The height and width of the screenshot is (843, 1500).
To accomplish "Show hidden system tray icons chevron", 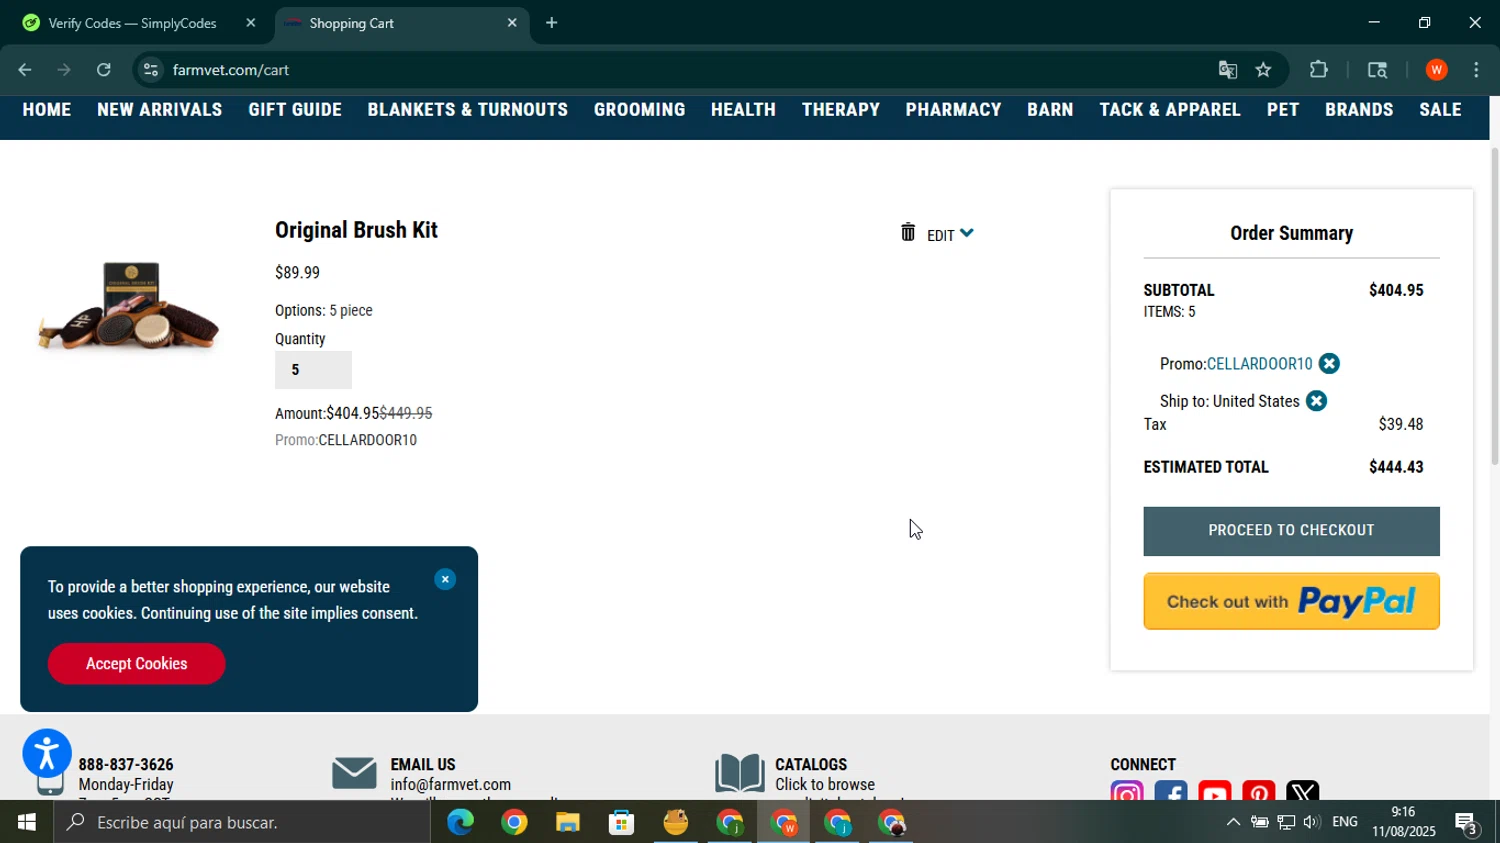I will [1233, 823].
